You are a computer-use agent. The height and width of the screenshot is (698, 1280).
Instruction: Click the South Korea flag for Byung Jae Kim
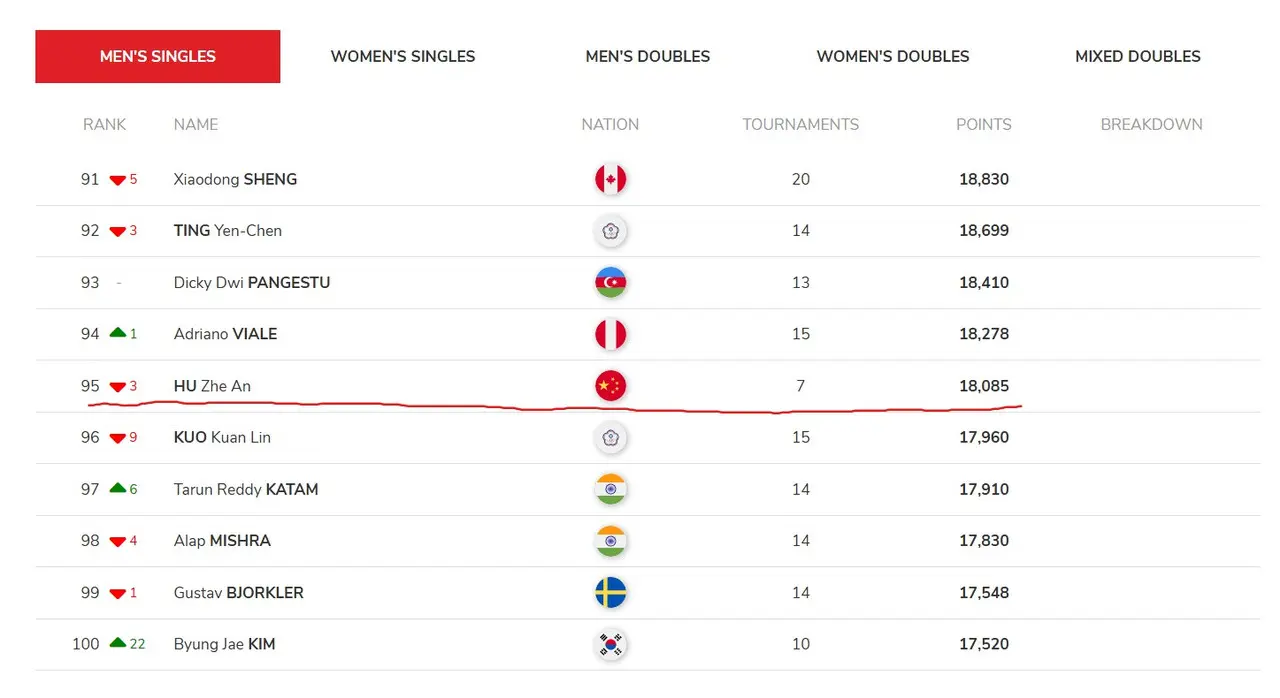pos(610,644)
